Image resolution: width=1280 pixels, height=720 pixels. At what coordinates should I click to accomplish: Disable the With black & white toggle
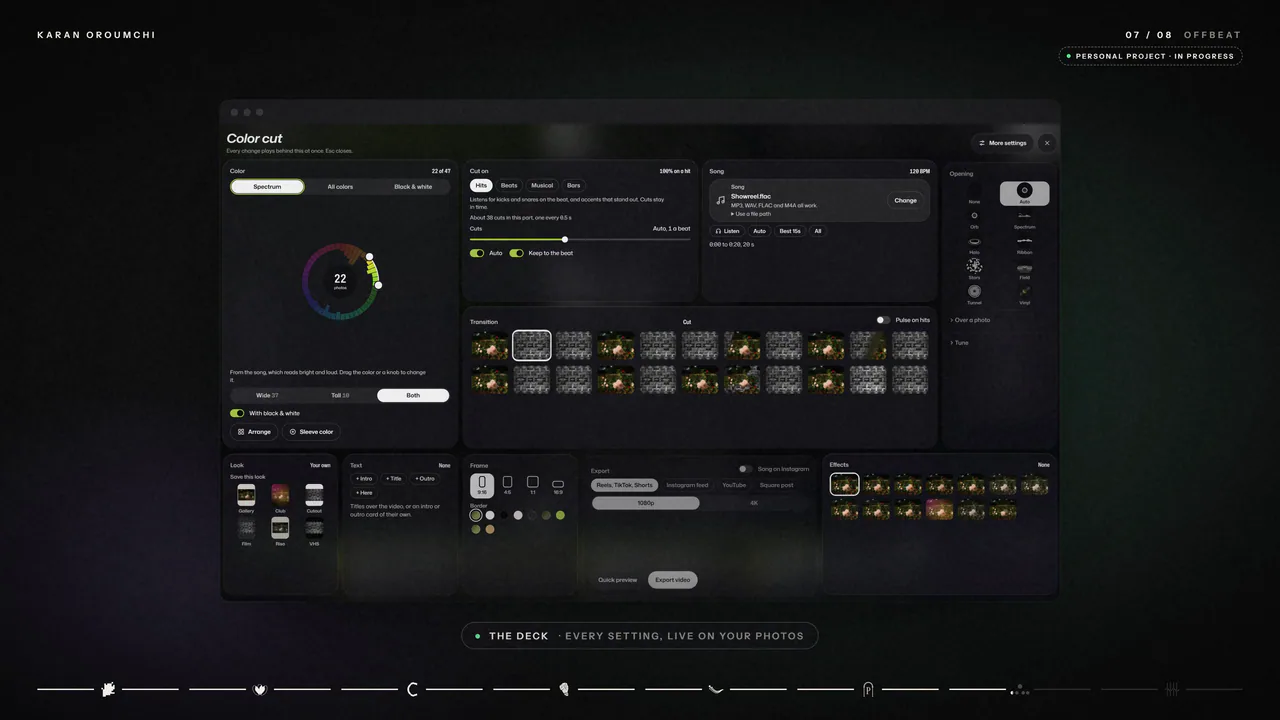point(237,413)
